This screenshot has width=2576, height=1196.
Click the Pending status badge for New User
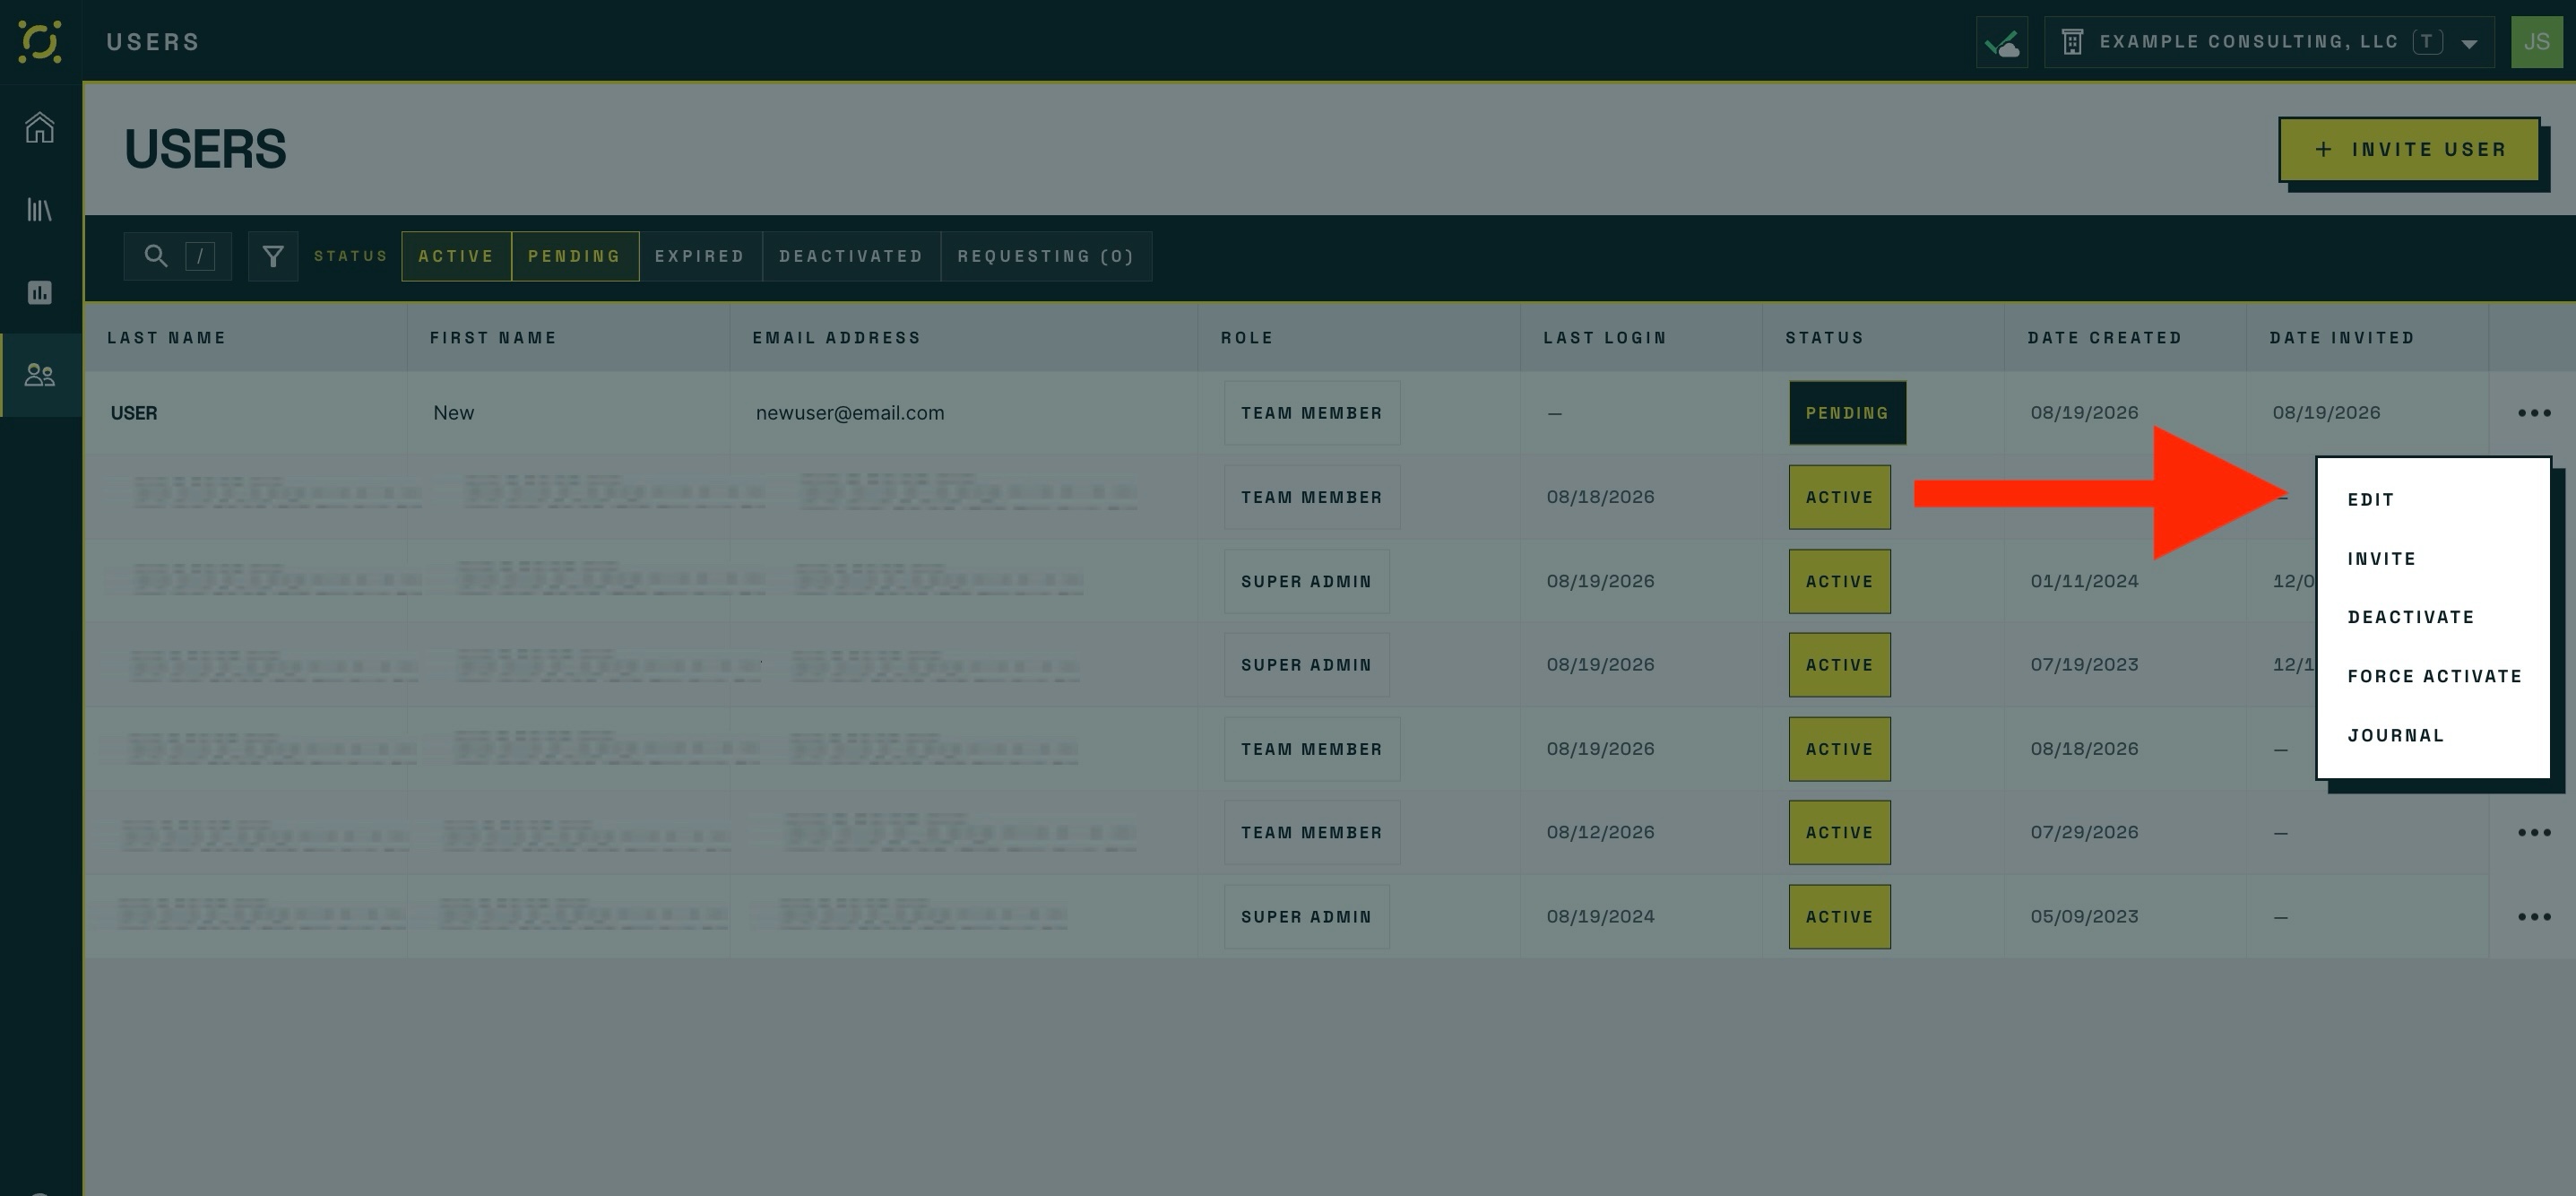(1847, 413)
